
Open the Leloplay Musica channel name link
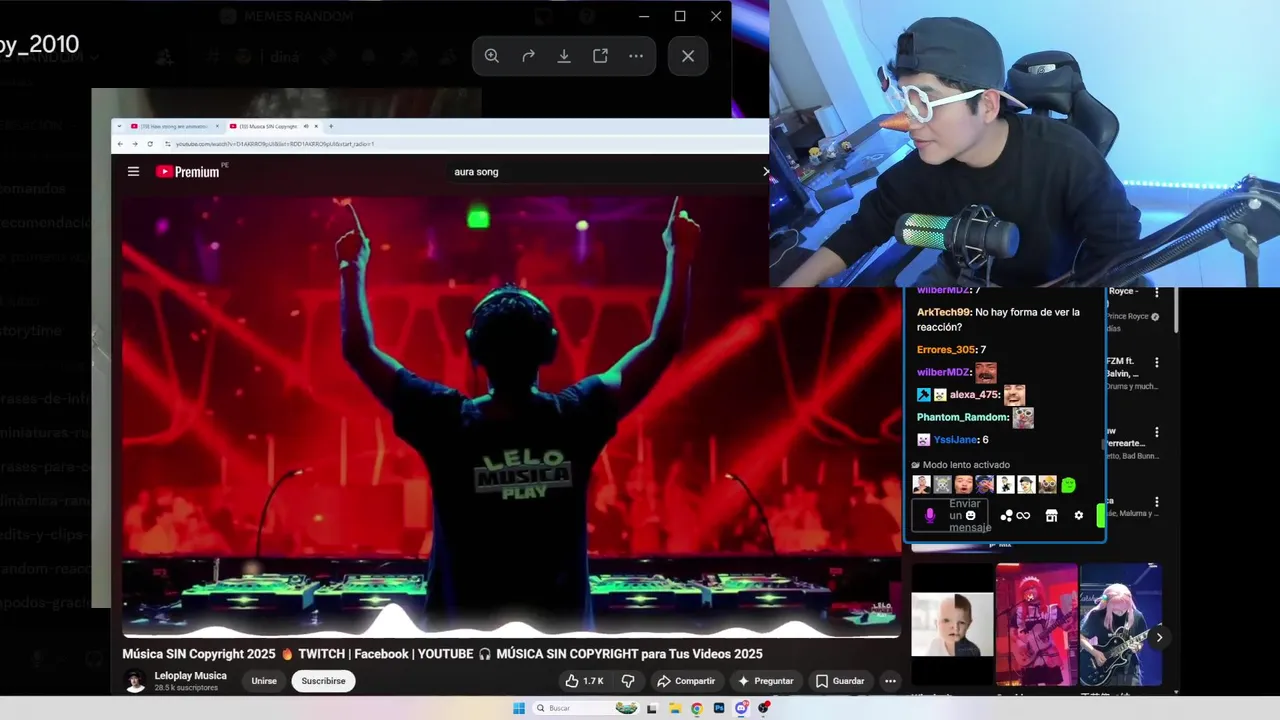(190, 676)
